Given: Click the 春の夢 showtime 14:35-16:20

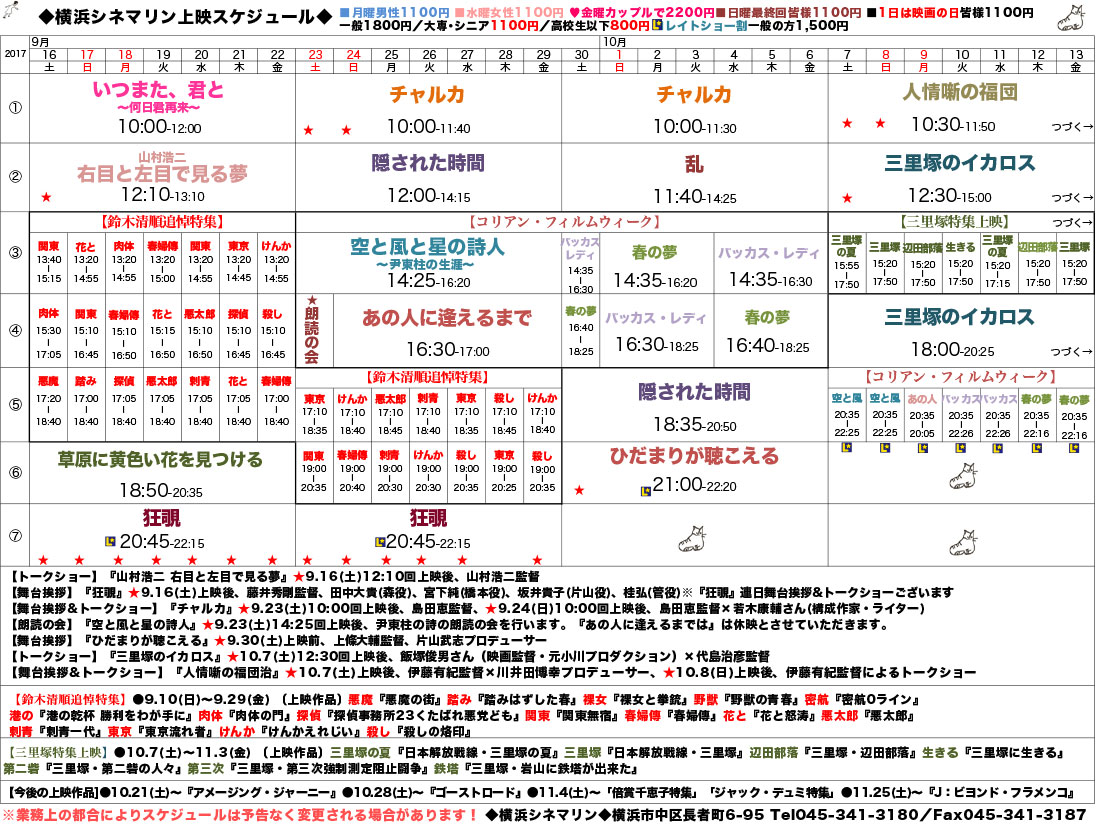Looking at the screenshot, I should pos(655,281).
